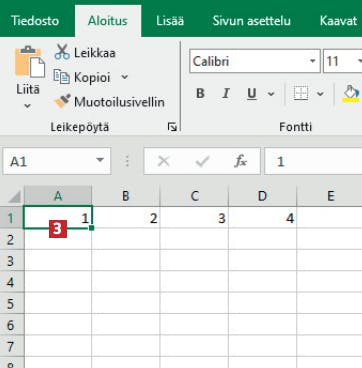Expand the Calibri font name dropdown

pyautogui.click(x=312, y=61)
